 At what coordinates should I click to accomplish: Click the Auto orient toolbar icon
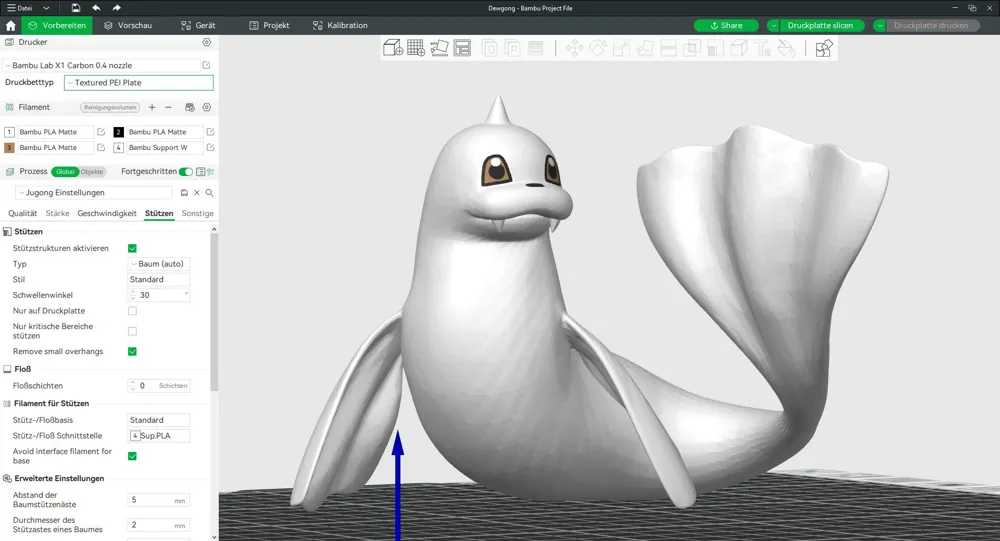click(x=439, y=48)
